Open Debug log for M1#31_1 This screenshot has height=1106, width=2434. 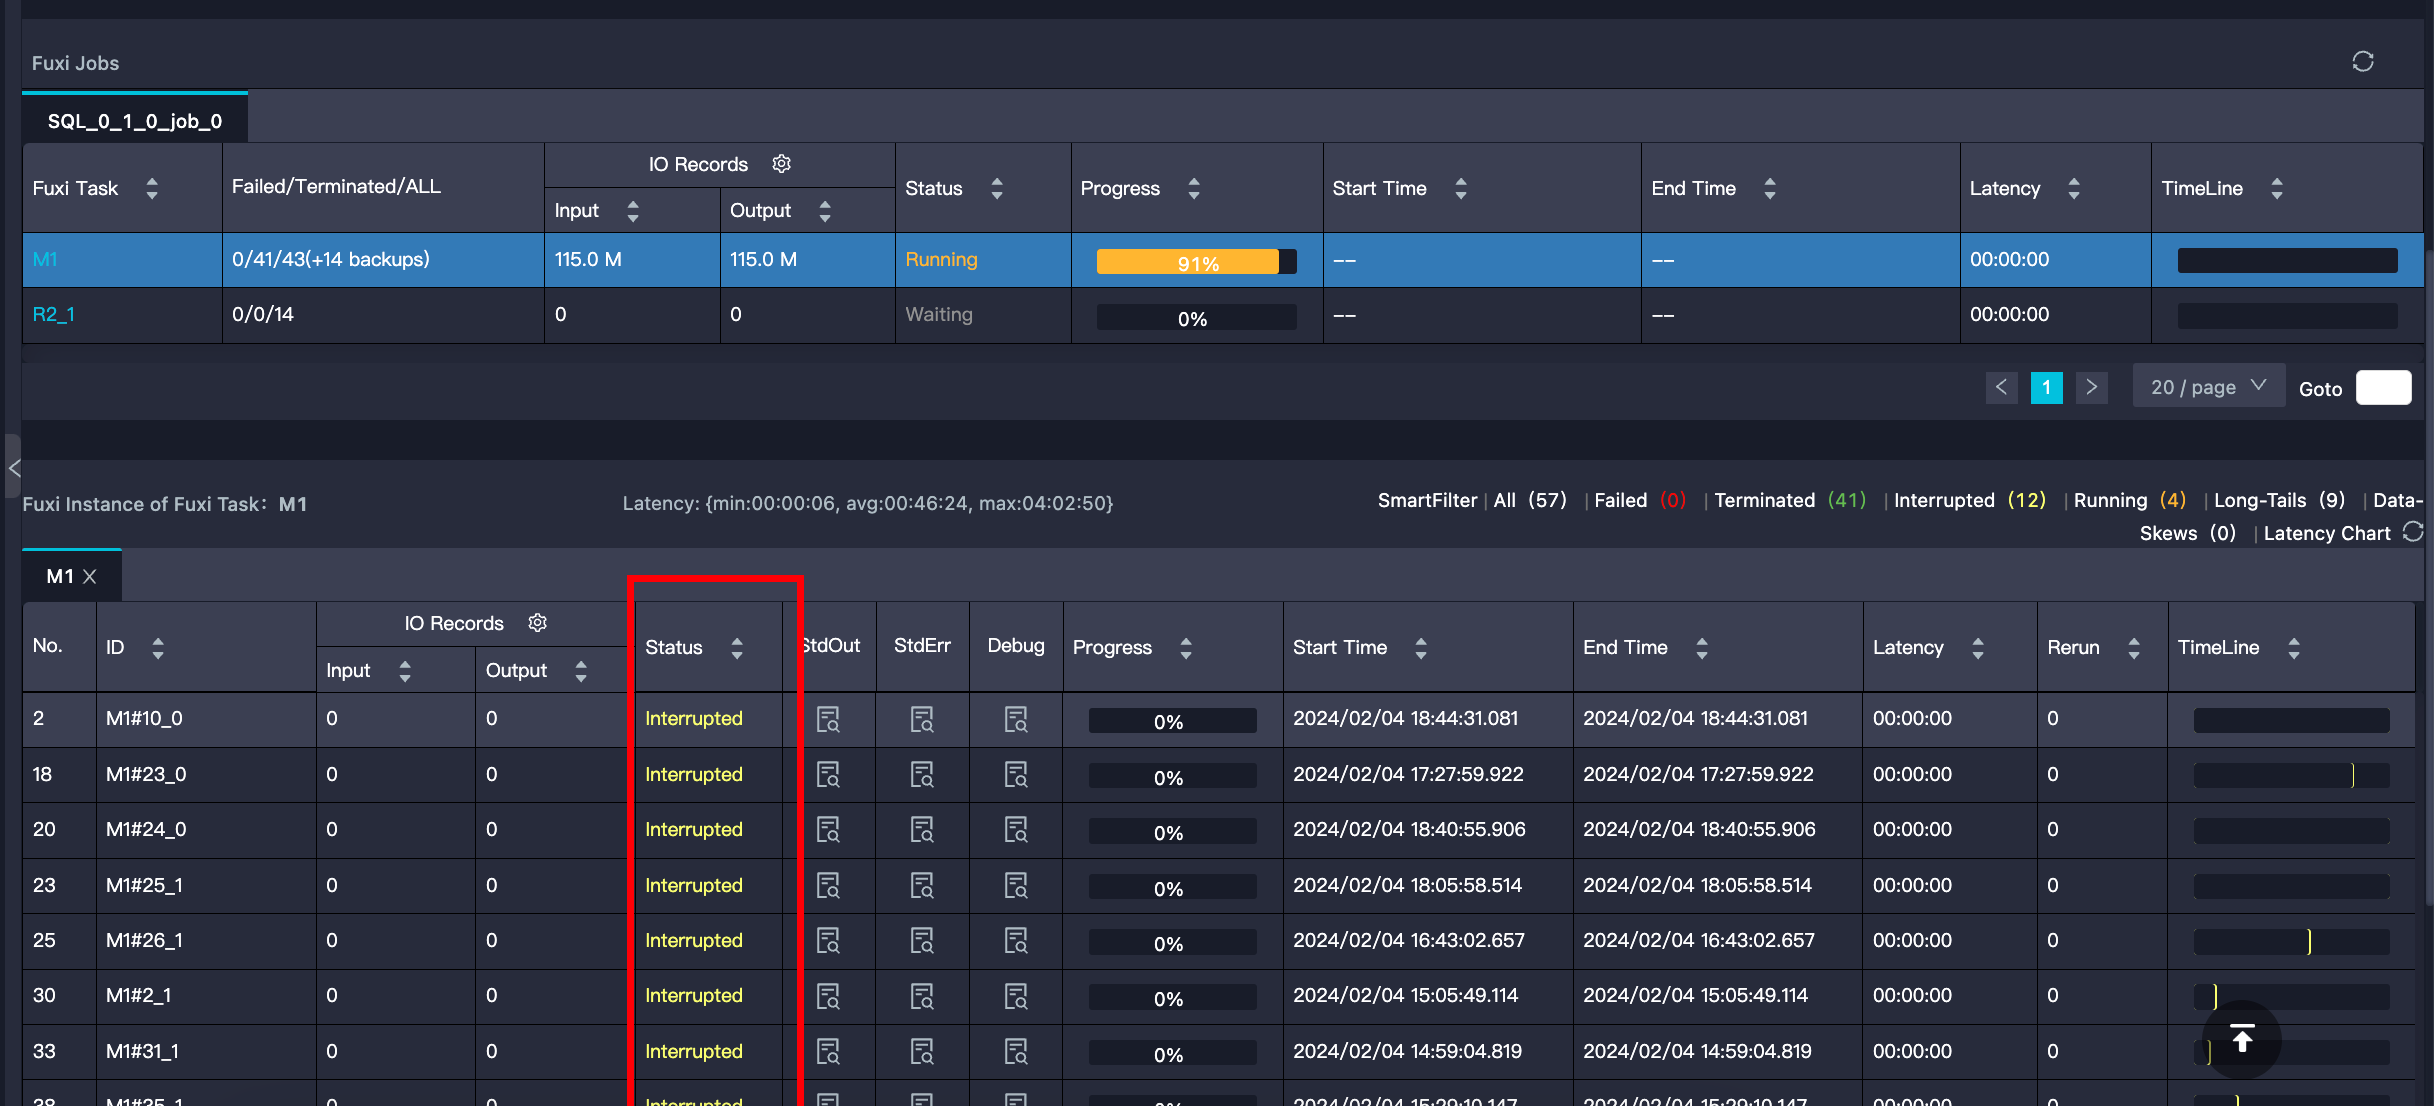click(1016, 1051)
